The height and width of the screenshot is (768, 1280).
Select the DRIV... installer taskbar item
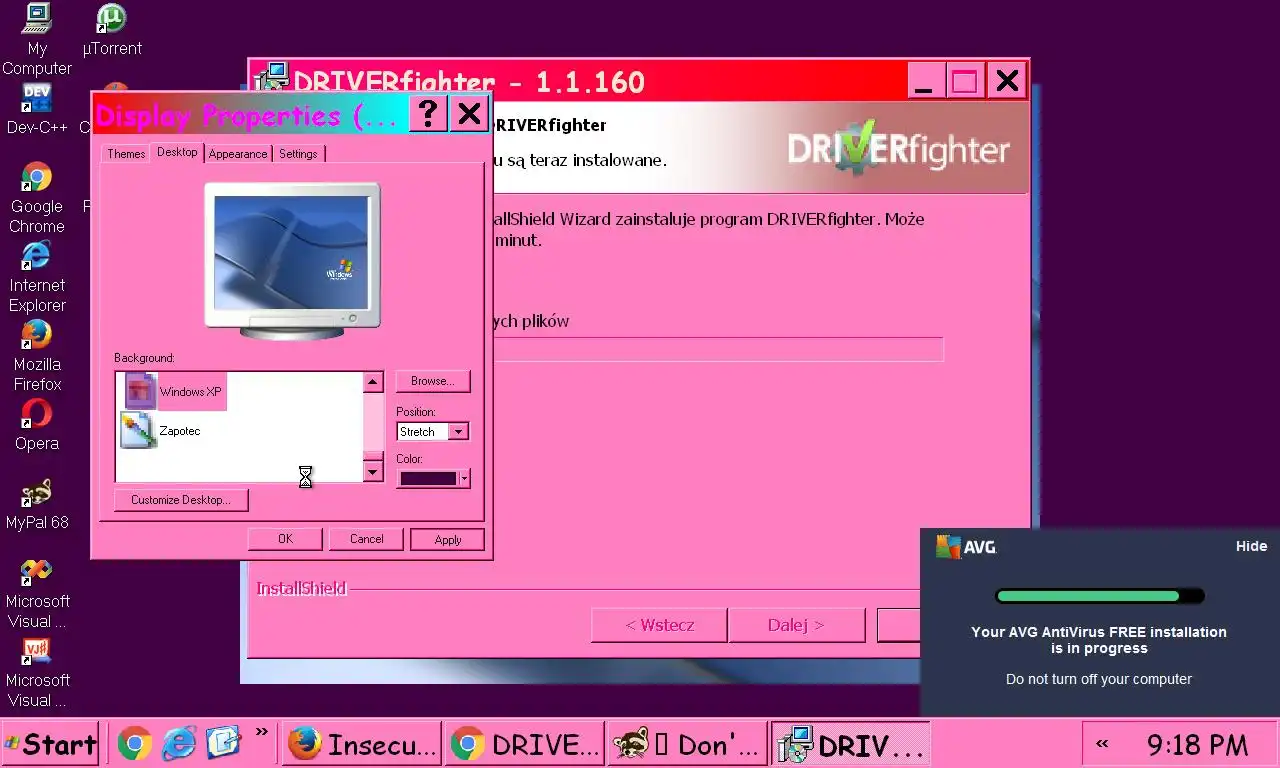click(x=851, y=744)
